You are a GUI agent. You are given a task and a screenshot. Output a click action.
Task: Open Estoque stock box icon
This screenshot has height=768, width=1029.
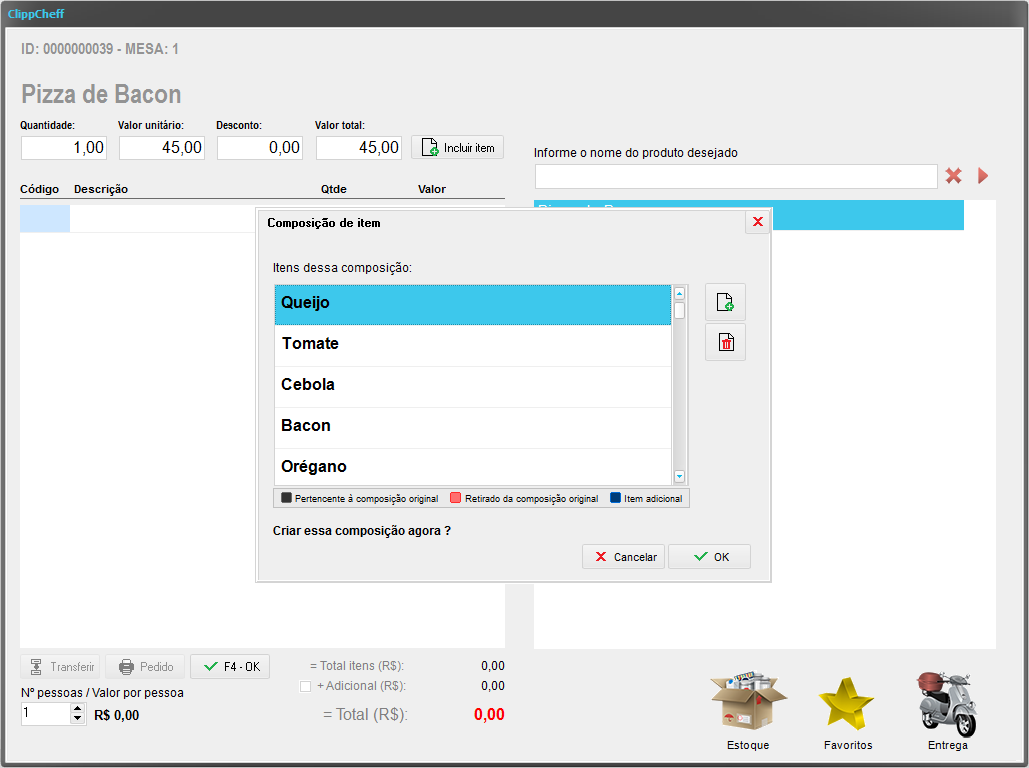[748, 703]
